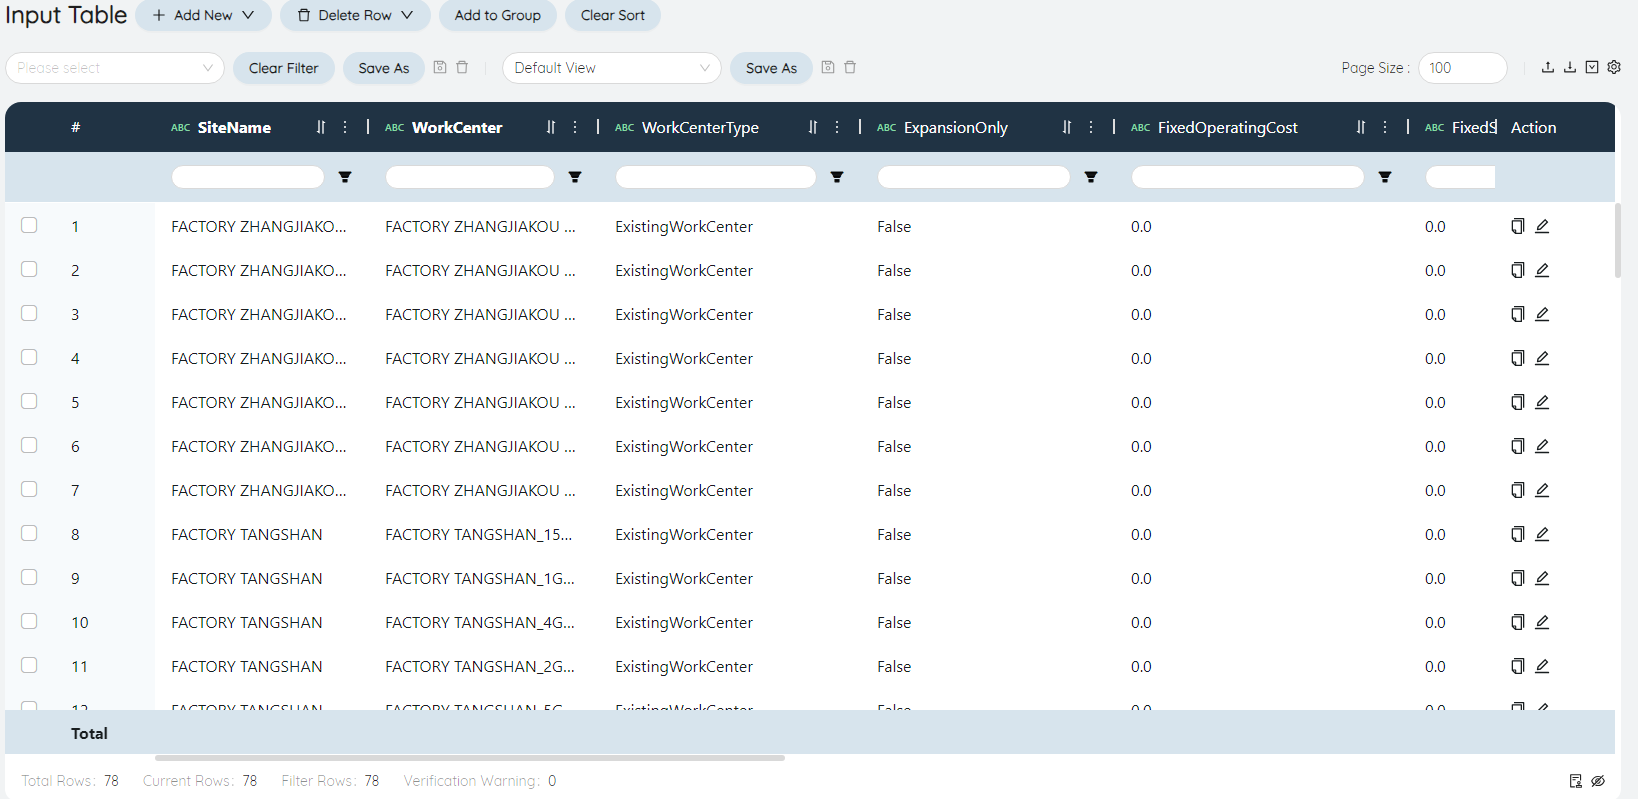Select the checkbox for row 1
This screenshot has height=799, width=1638.
tap(29, 225)
